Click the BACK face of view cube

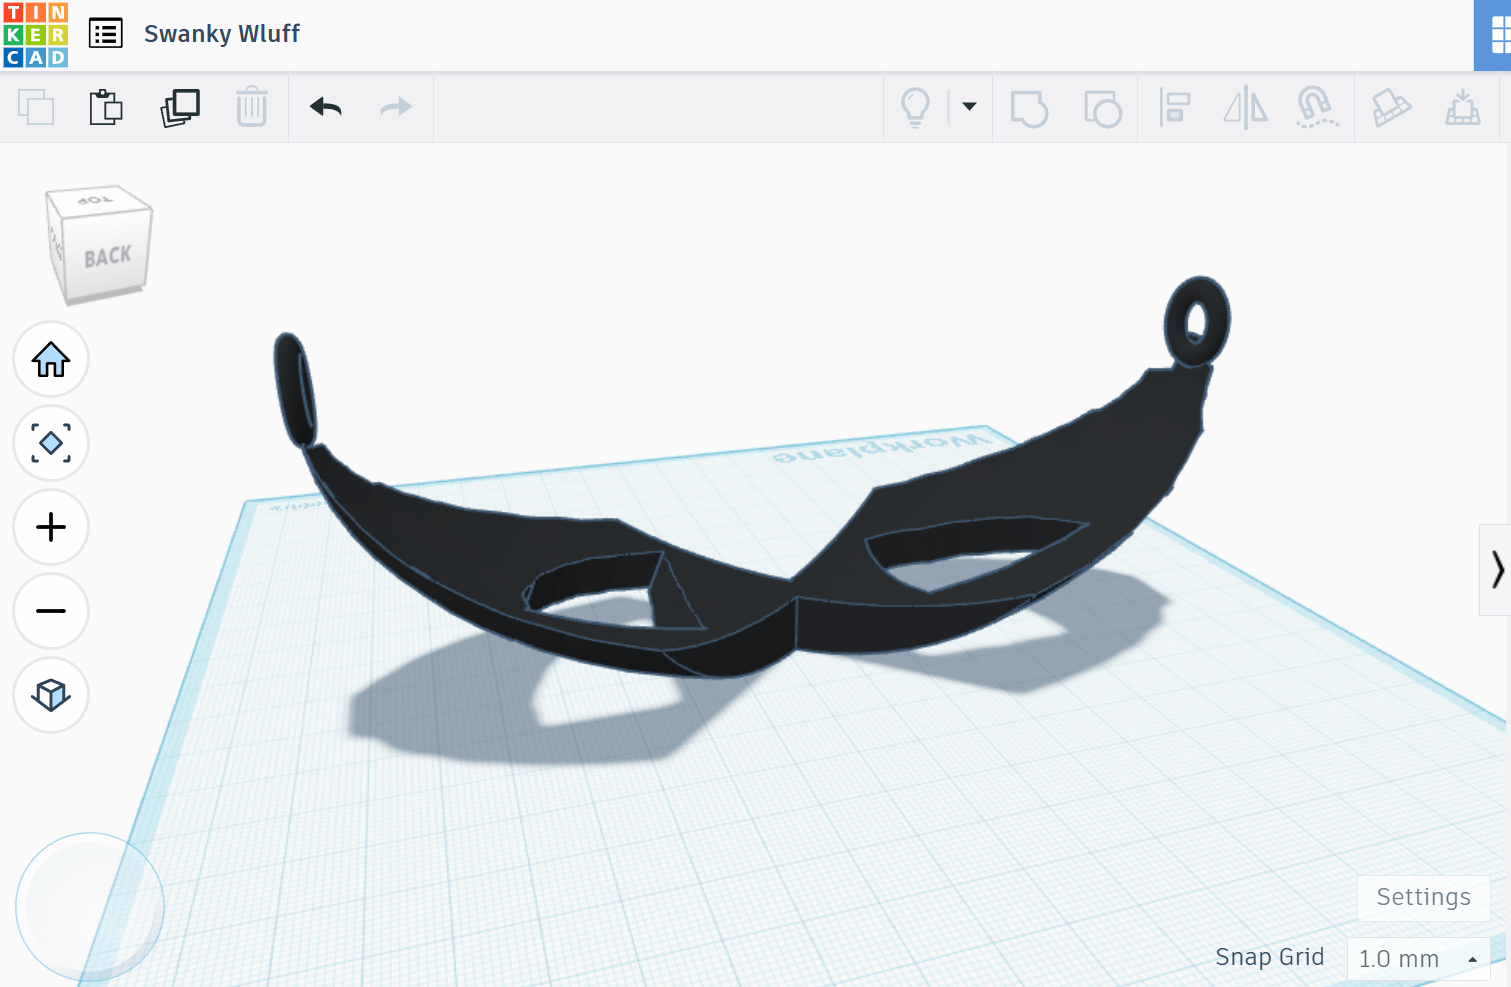coord(107,256)
